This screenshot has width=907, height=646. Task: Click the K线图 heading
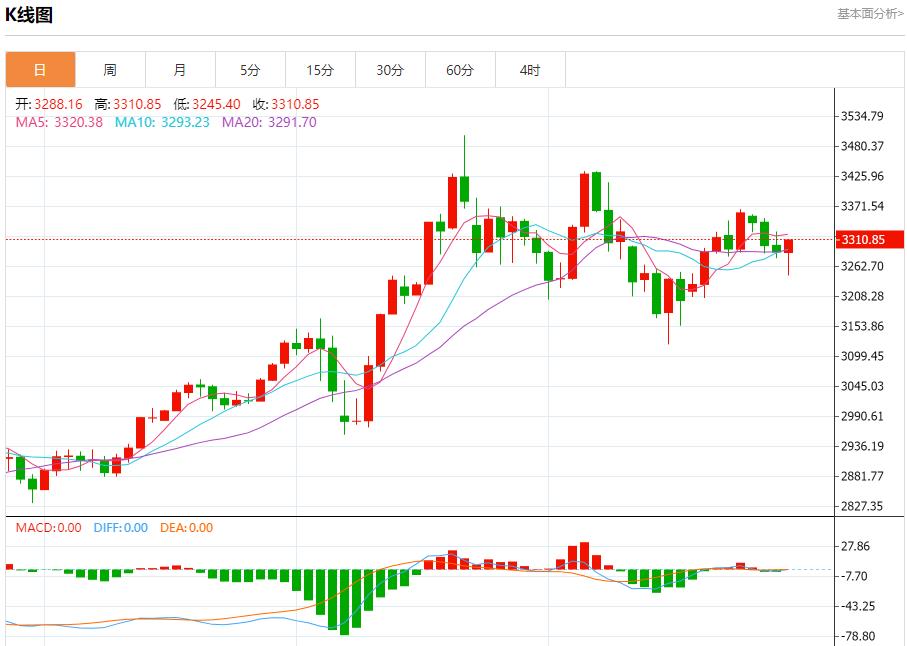[x=29, y=15]
